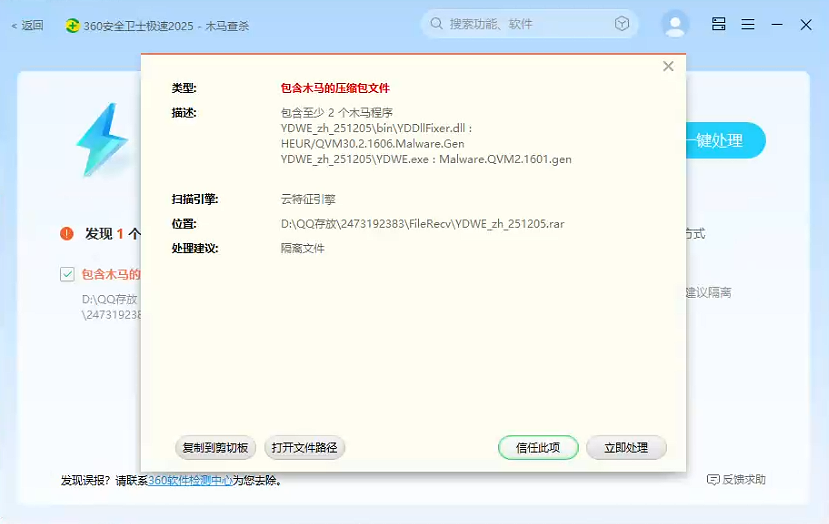Focus the 搜索功能、软件 search field
829x524 pixels.
tap(529, 24)
